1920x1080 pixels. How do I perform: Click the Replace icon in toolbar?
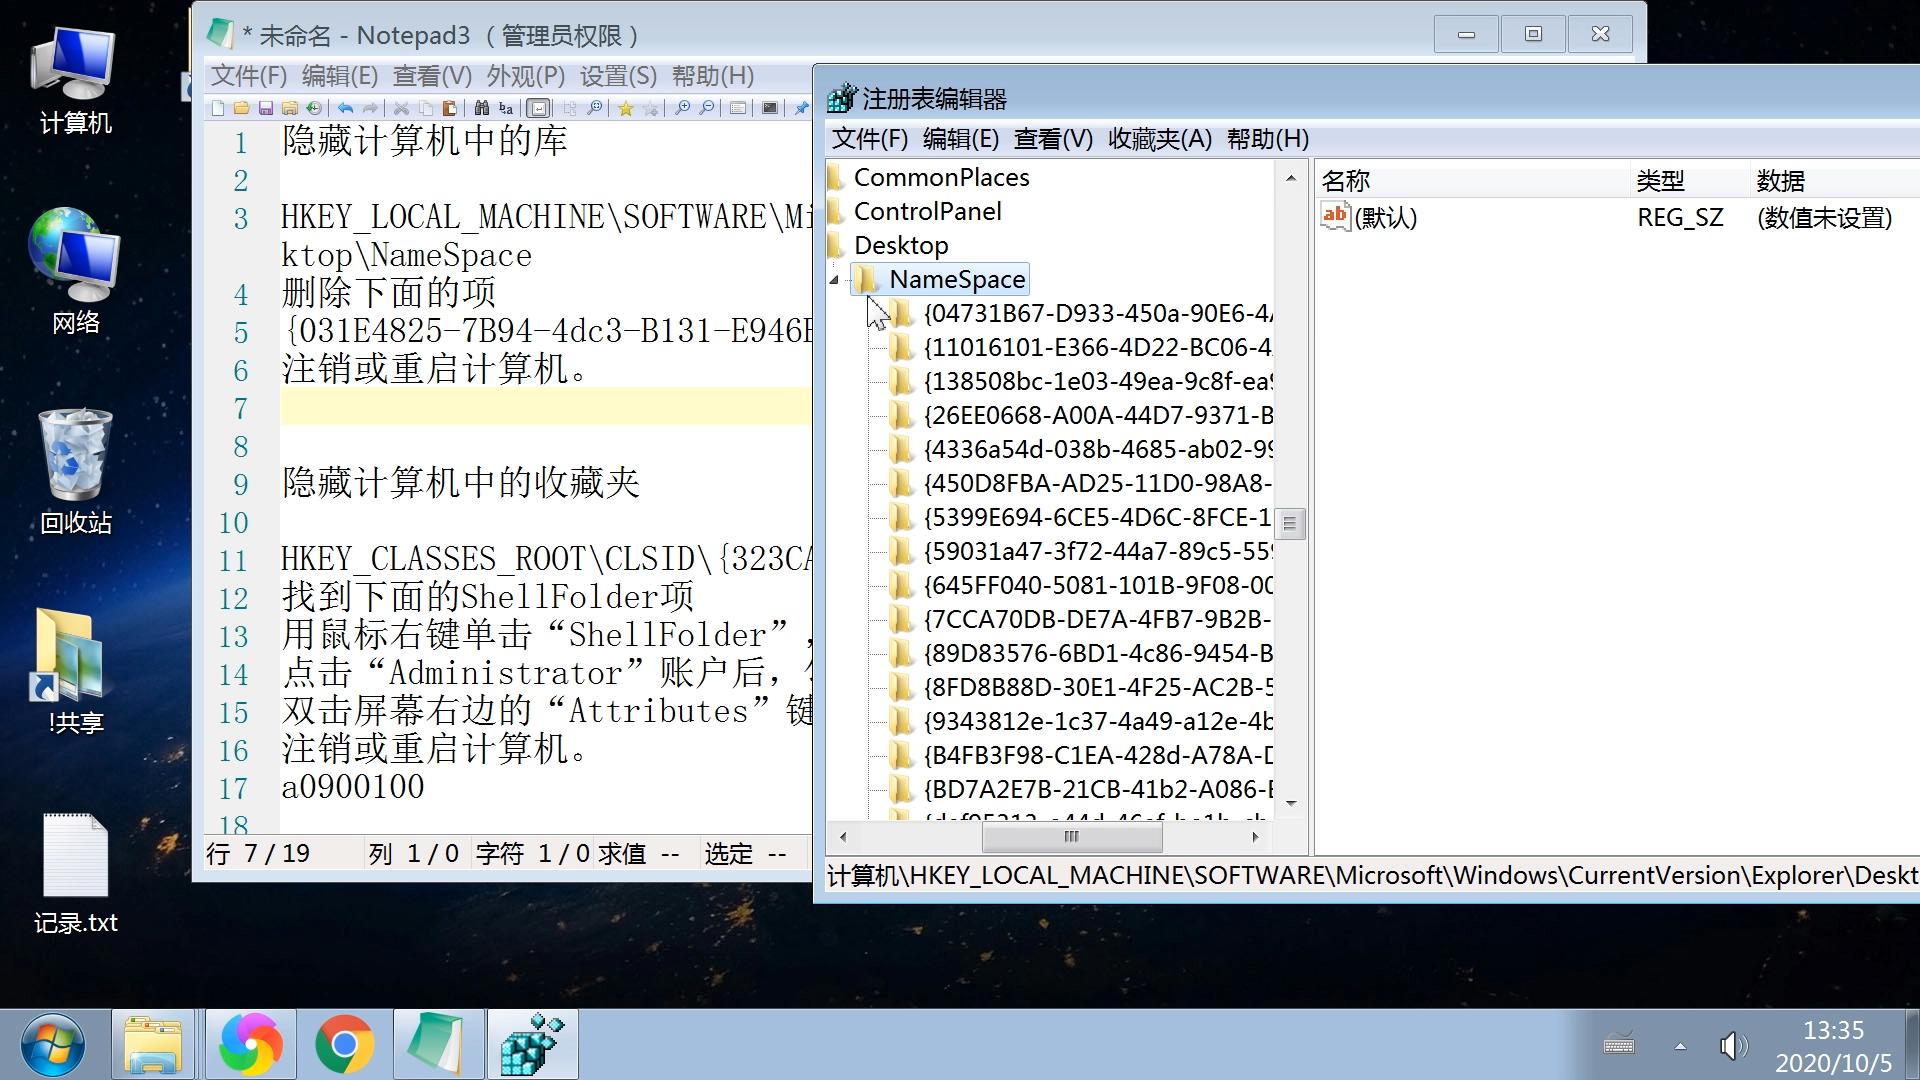(506, 108)
